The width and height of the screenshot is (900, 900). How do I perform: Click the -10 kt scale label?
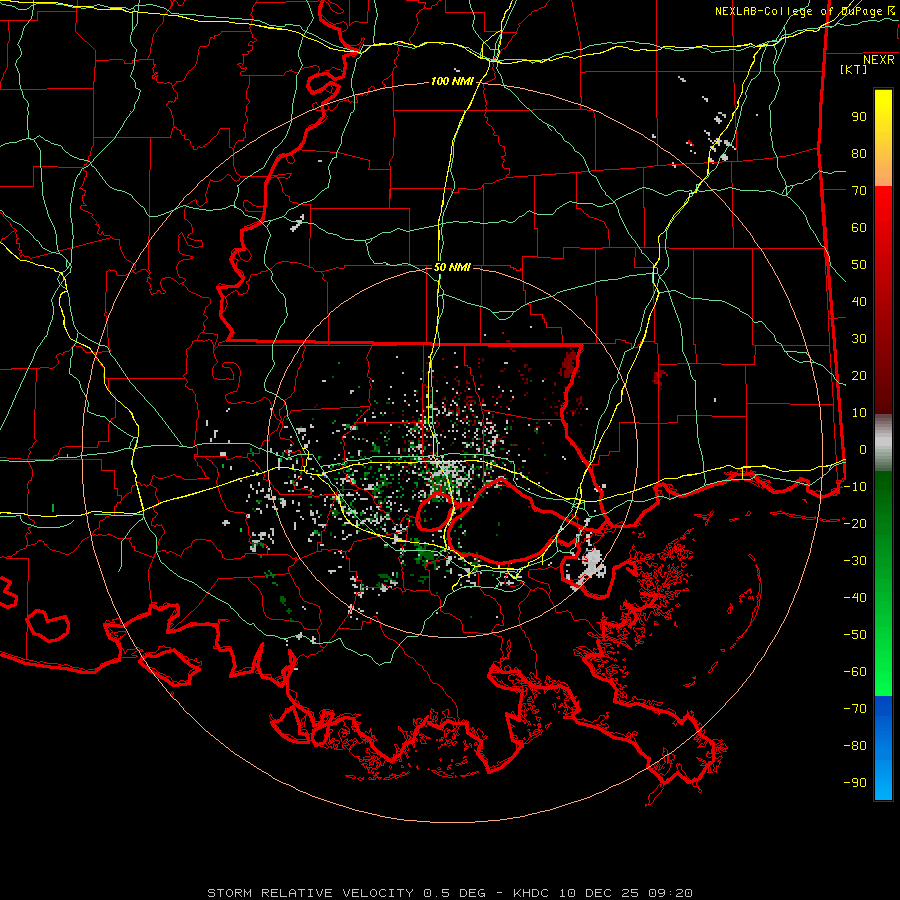point(855,487)
